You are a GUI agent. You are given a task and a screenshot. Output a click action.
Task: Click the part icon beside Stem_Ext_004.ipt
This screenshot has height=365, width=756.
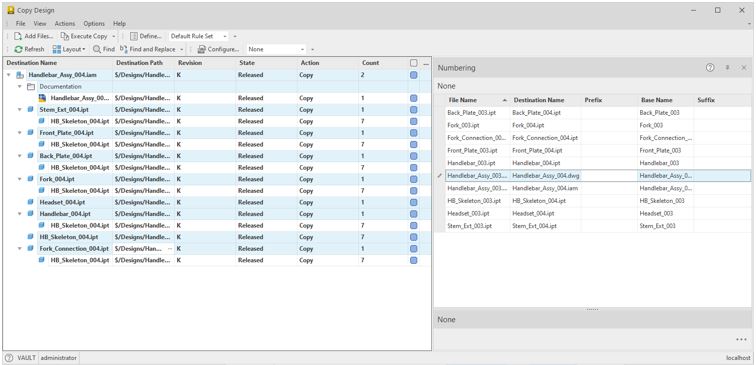(31, 109)
